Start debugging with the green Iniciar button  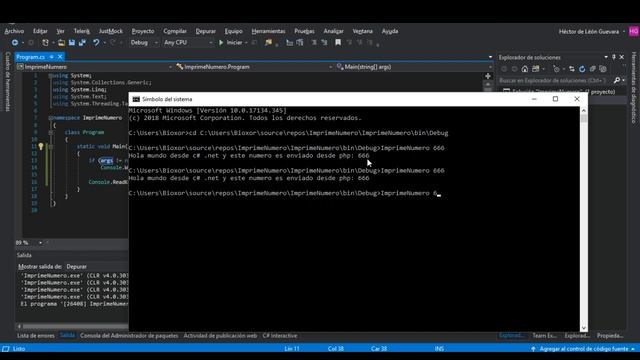tap(231, 42)
